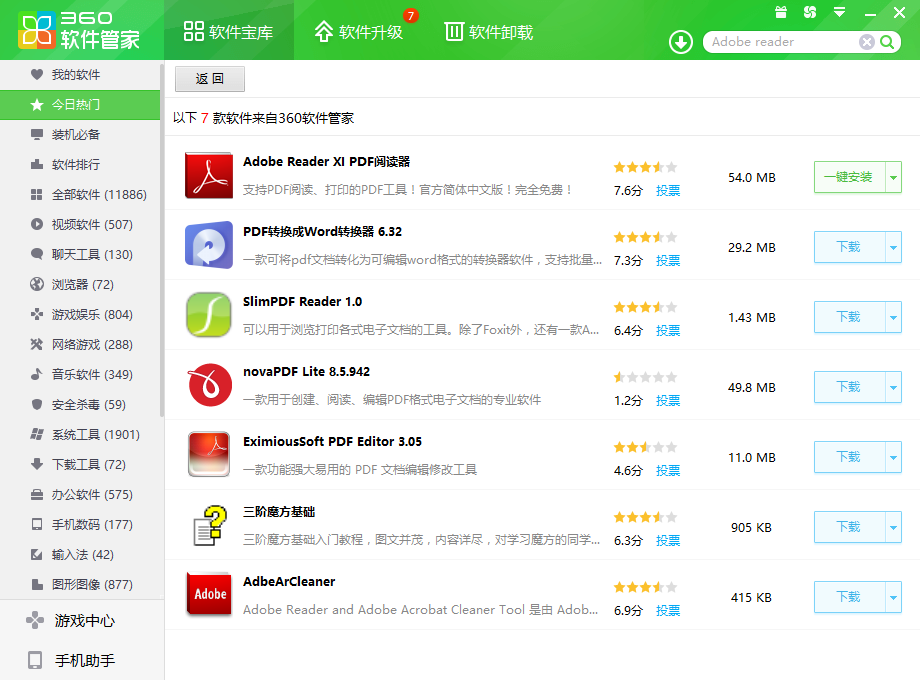Click the sidebar vertical scrollbar

(x=162, y=241)
